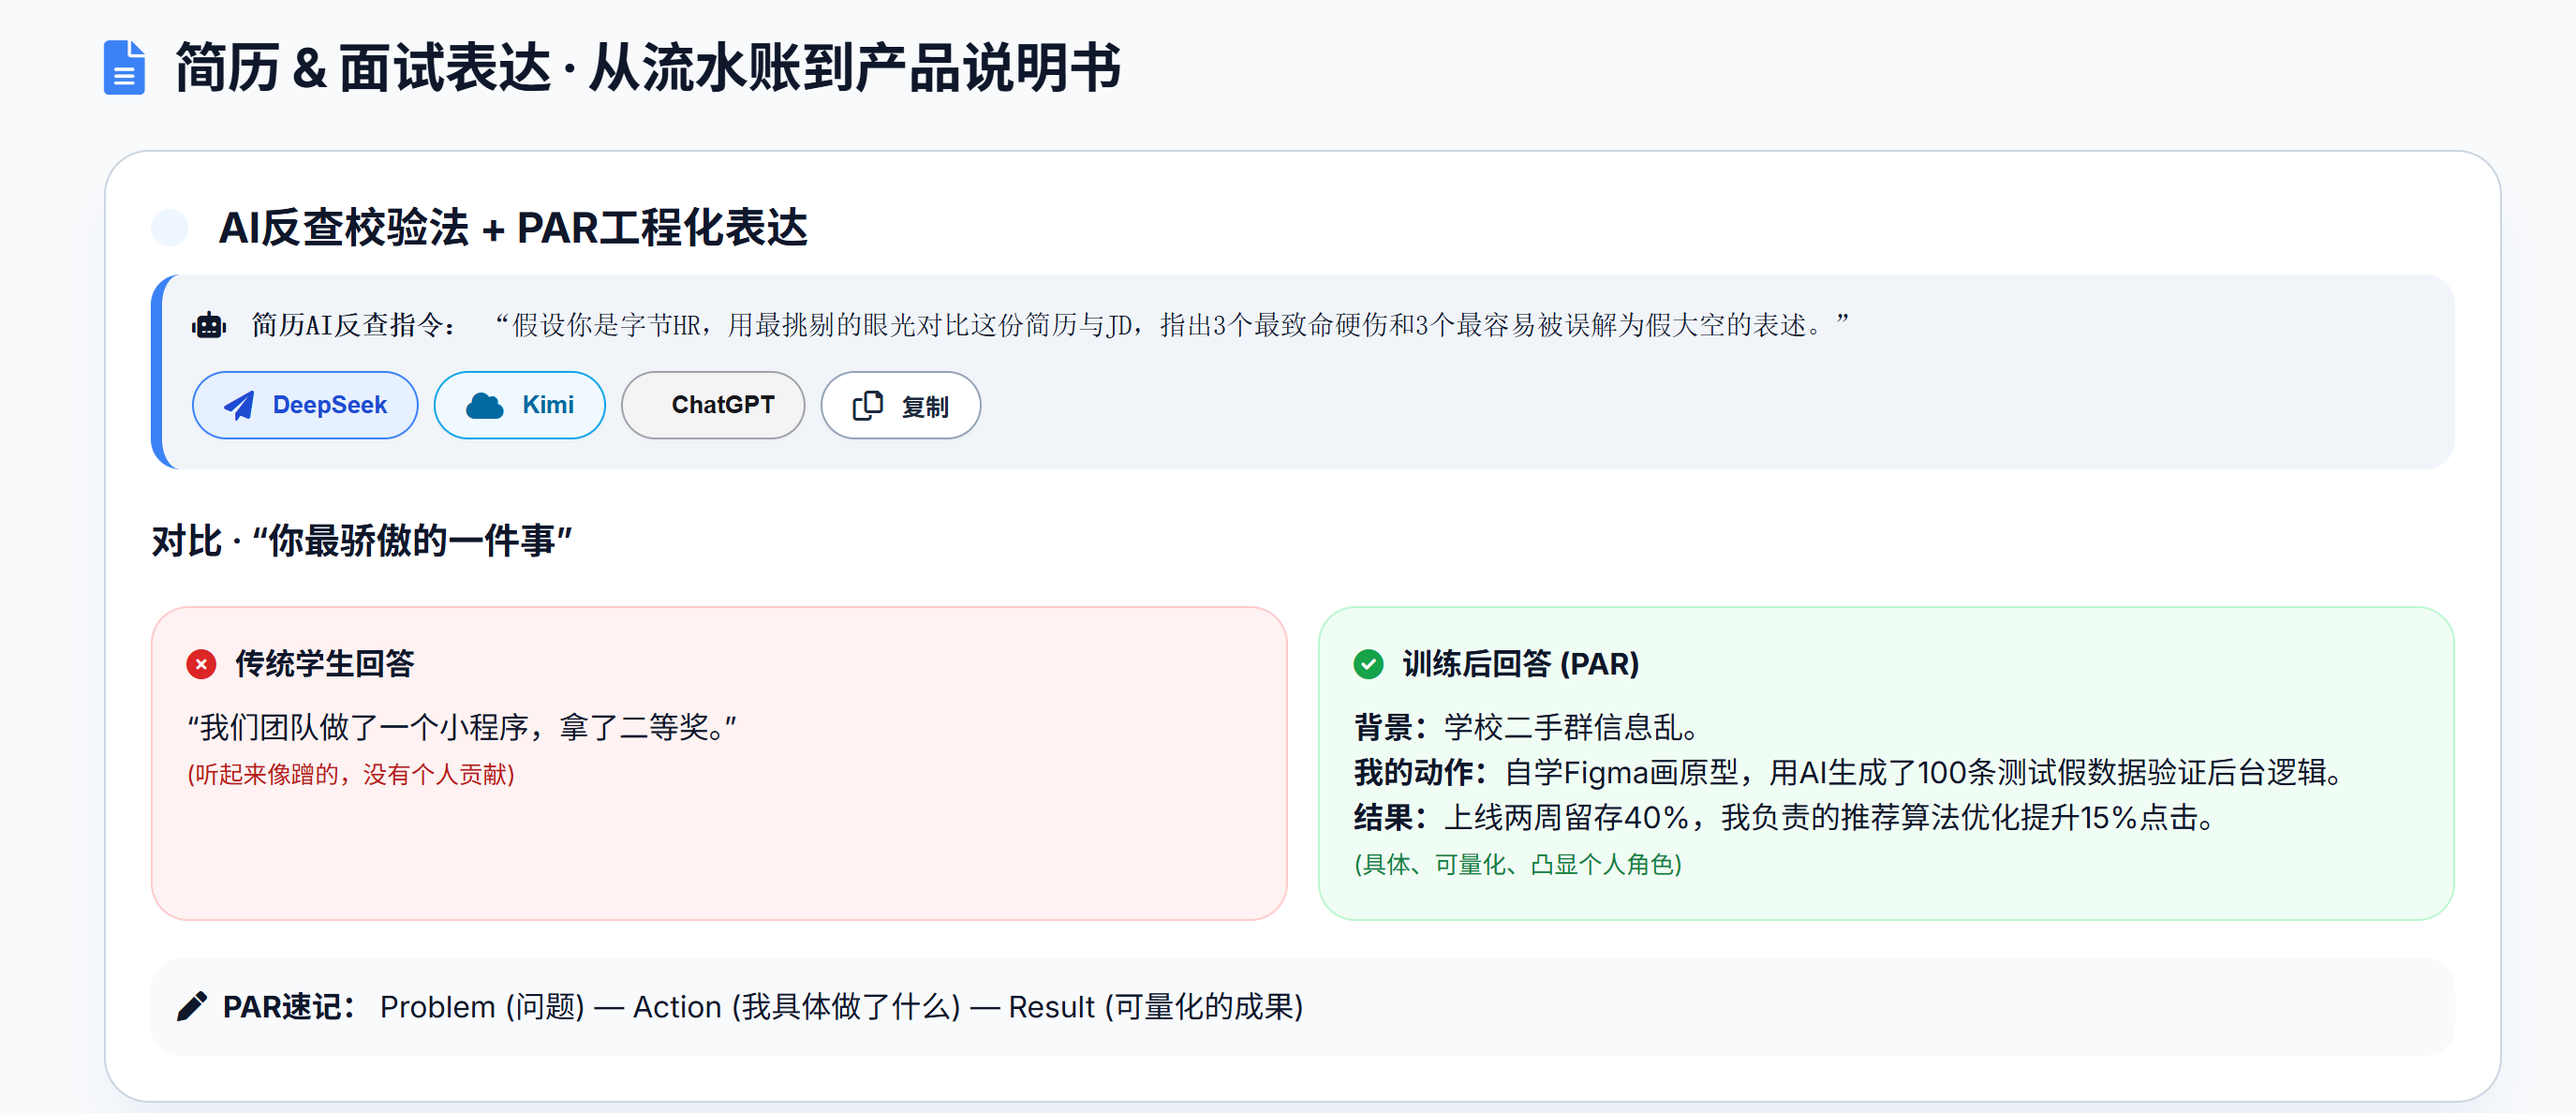Click the pencil icon before PAR速记
This screenshot has width=2576, height=1113.
point(192,1006)
